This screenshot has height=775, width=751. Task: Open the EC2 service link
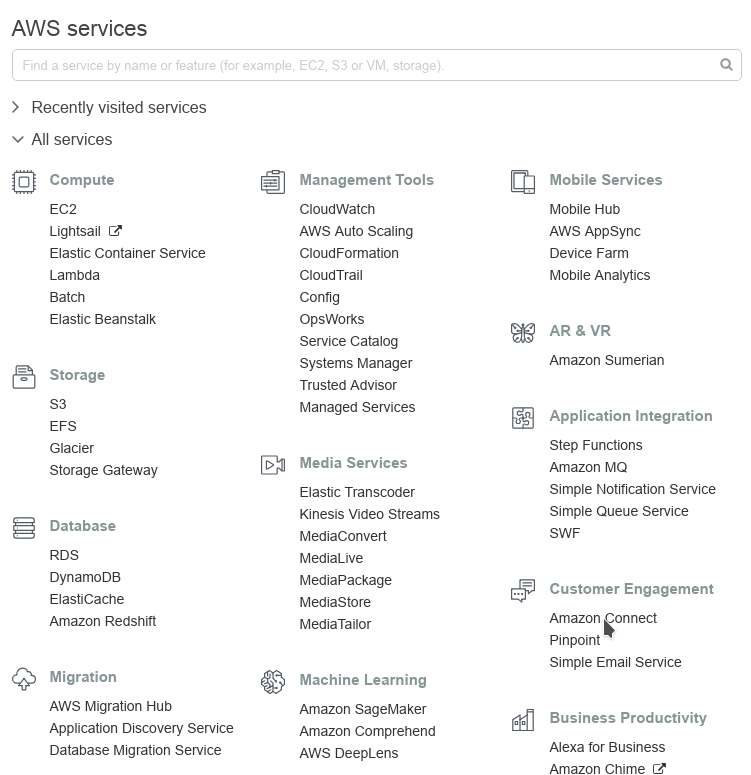coord(63,209)
